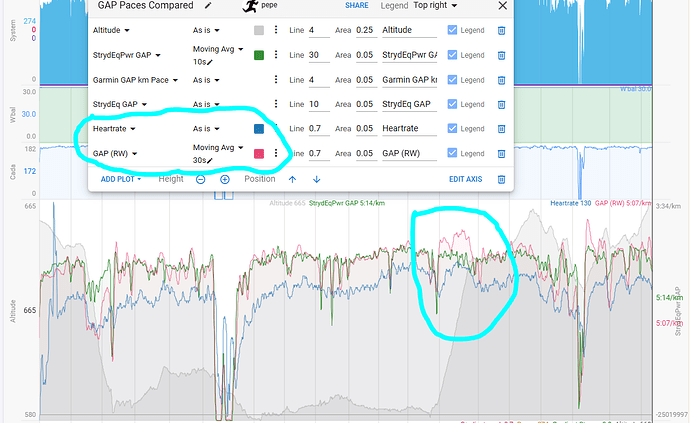Delete the whole axis with bottom trash icon

[501, 179]
